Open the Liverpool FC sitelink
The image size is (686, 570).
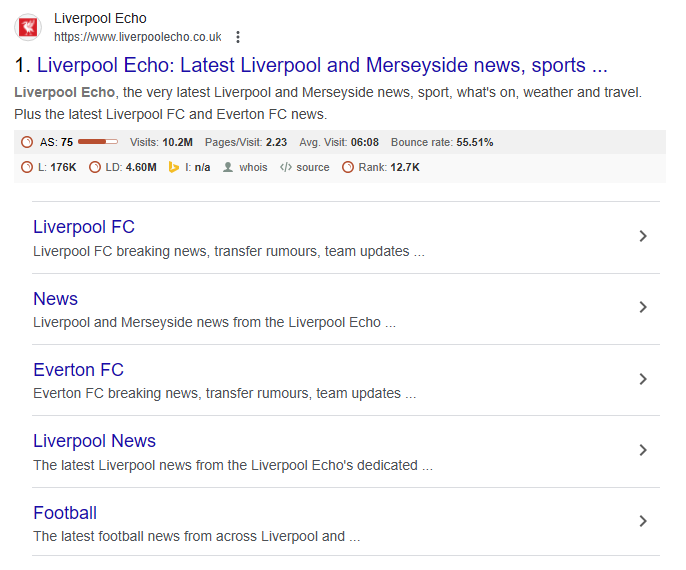(x=84, y=227)
